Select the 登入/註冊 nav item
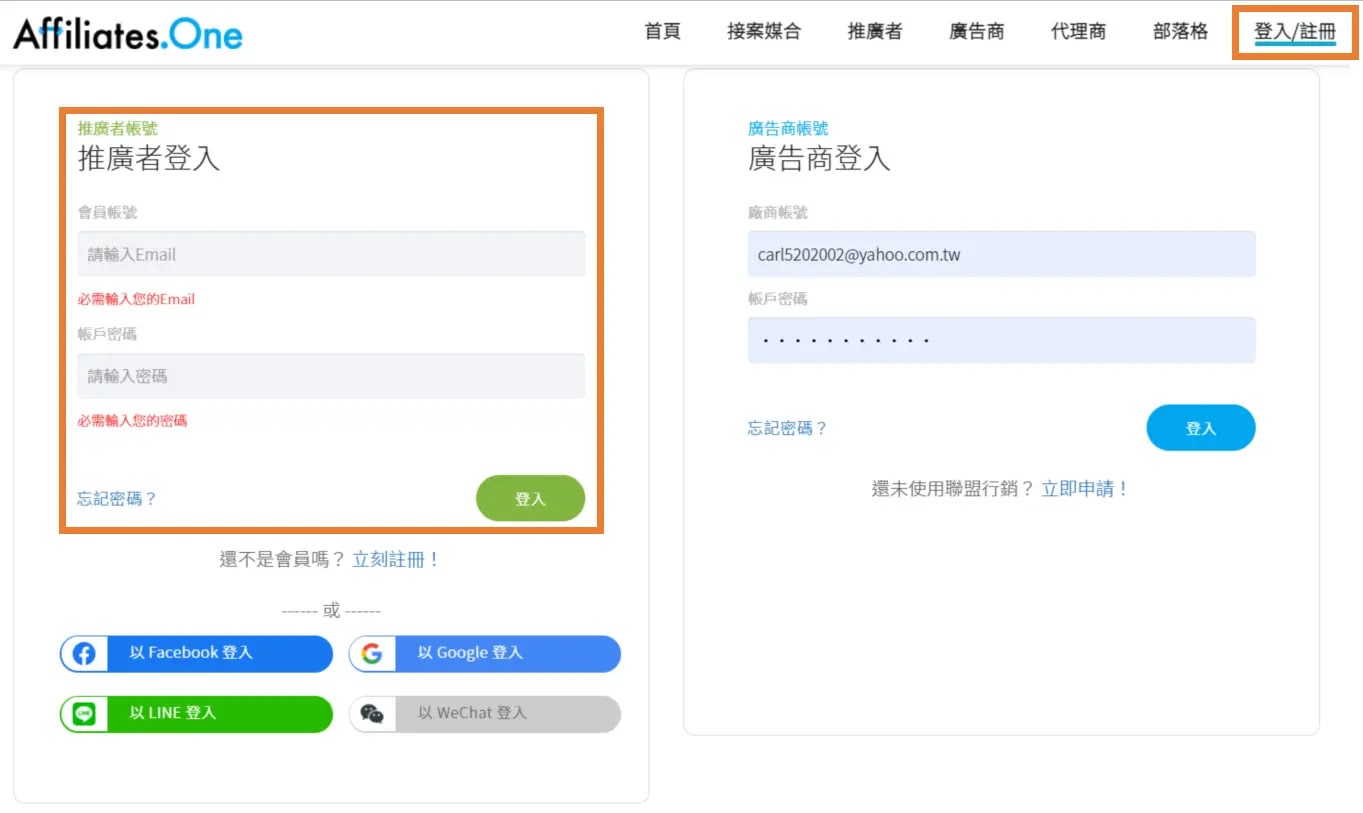Image resolution: width=1363 pixels, height=813 pixels. 1295,32
